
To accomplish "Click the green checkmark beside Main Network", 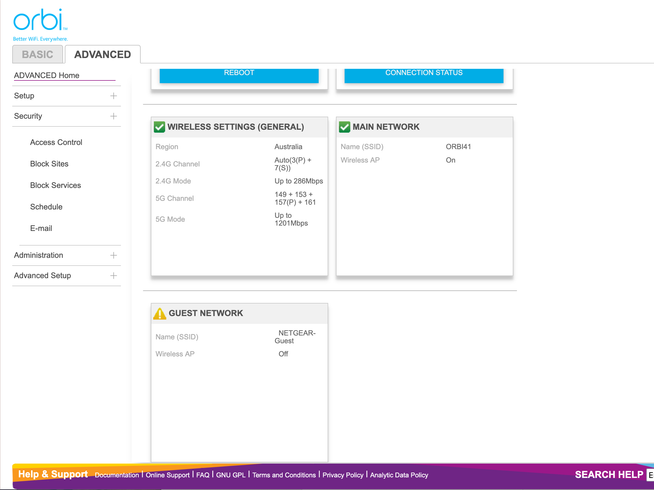I will (x=345, y=127).
